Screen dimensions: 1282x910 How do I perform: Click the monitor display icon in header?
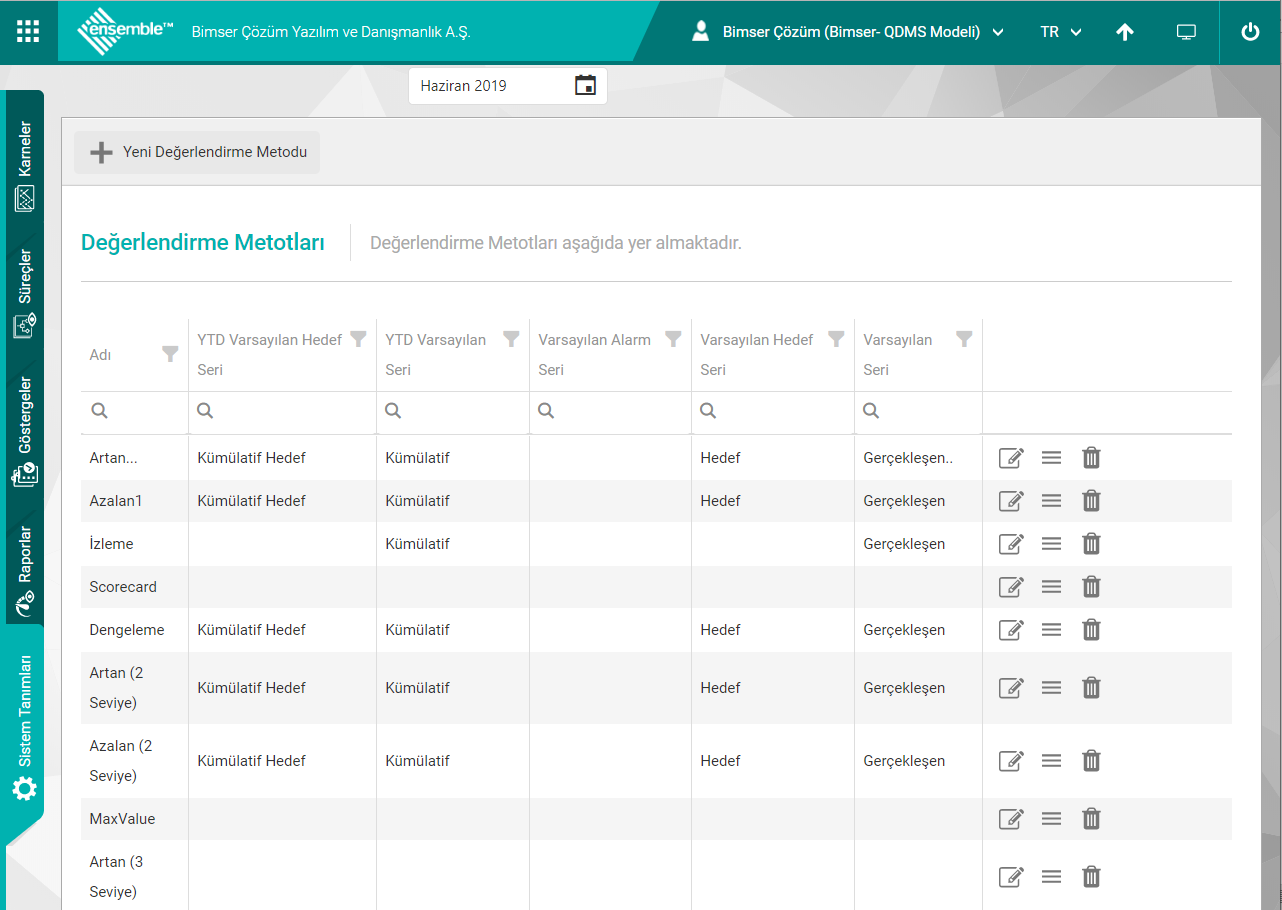[1186, 32]
